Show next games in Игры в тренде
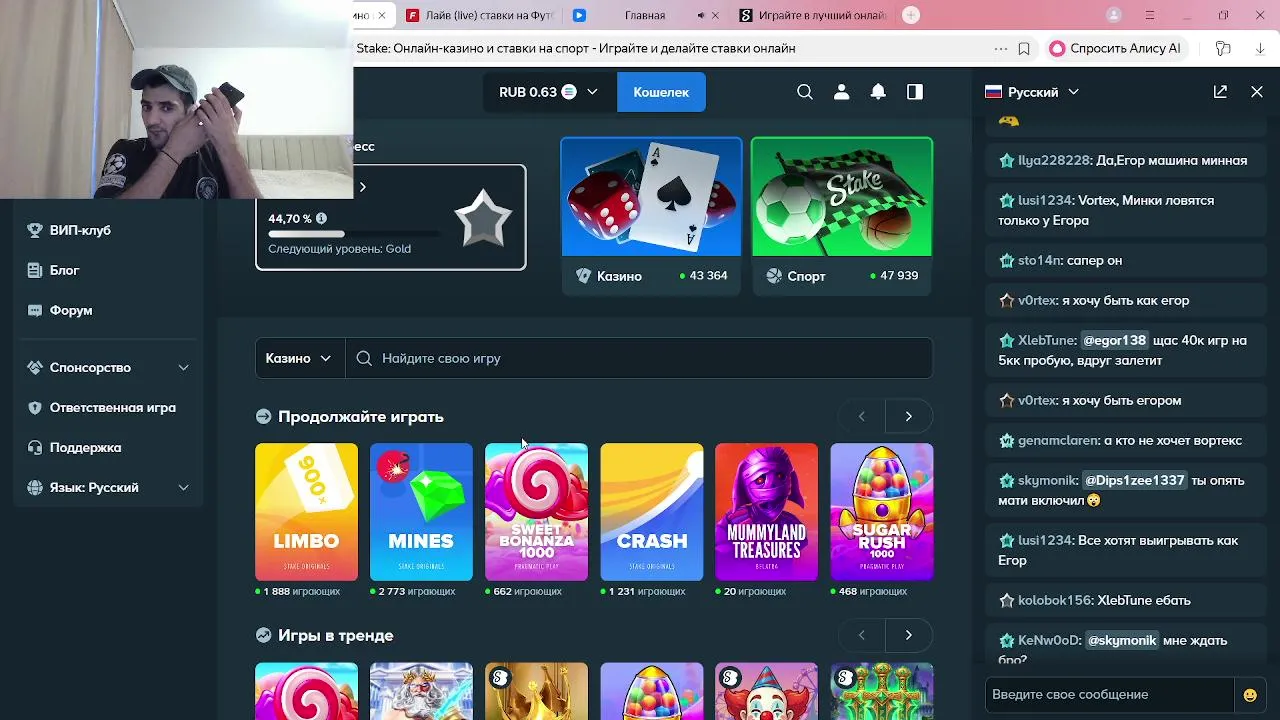Image resolution: width=1280 pixels, height=720 pixels. click(x=908, y=635)
